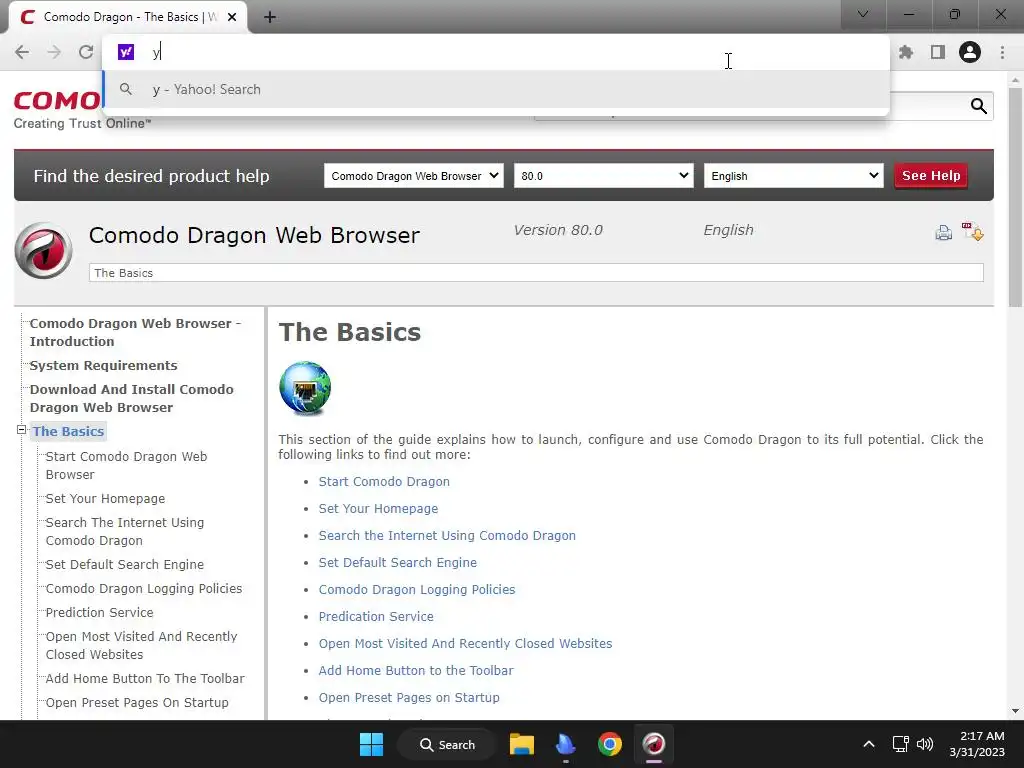
Task: Reload the page with the refresh icon
Action: click(86, 52)
